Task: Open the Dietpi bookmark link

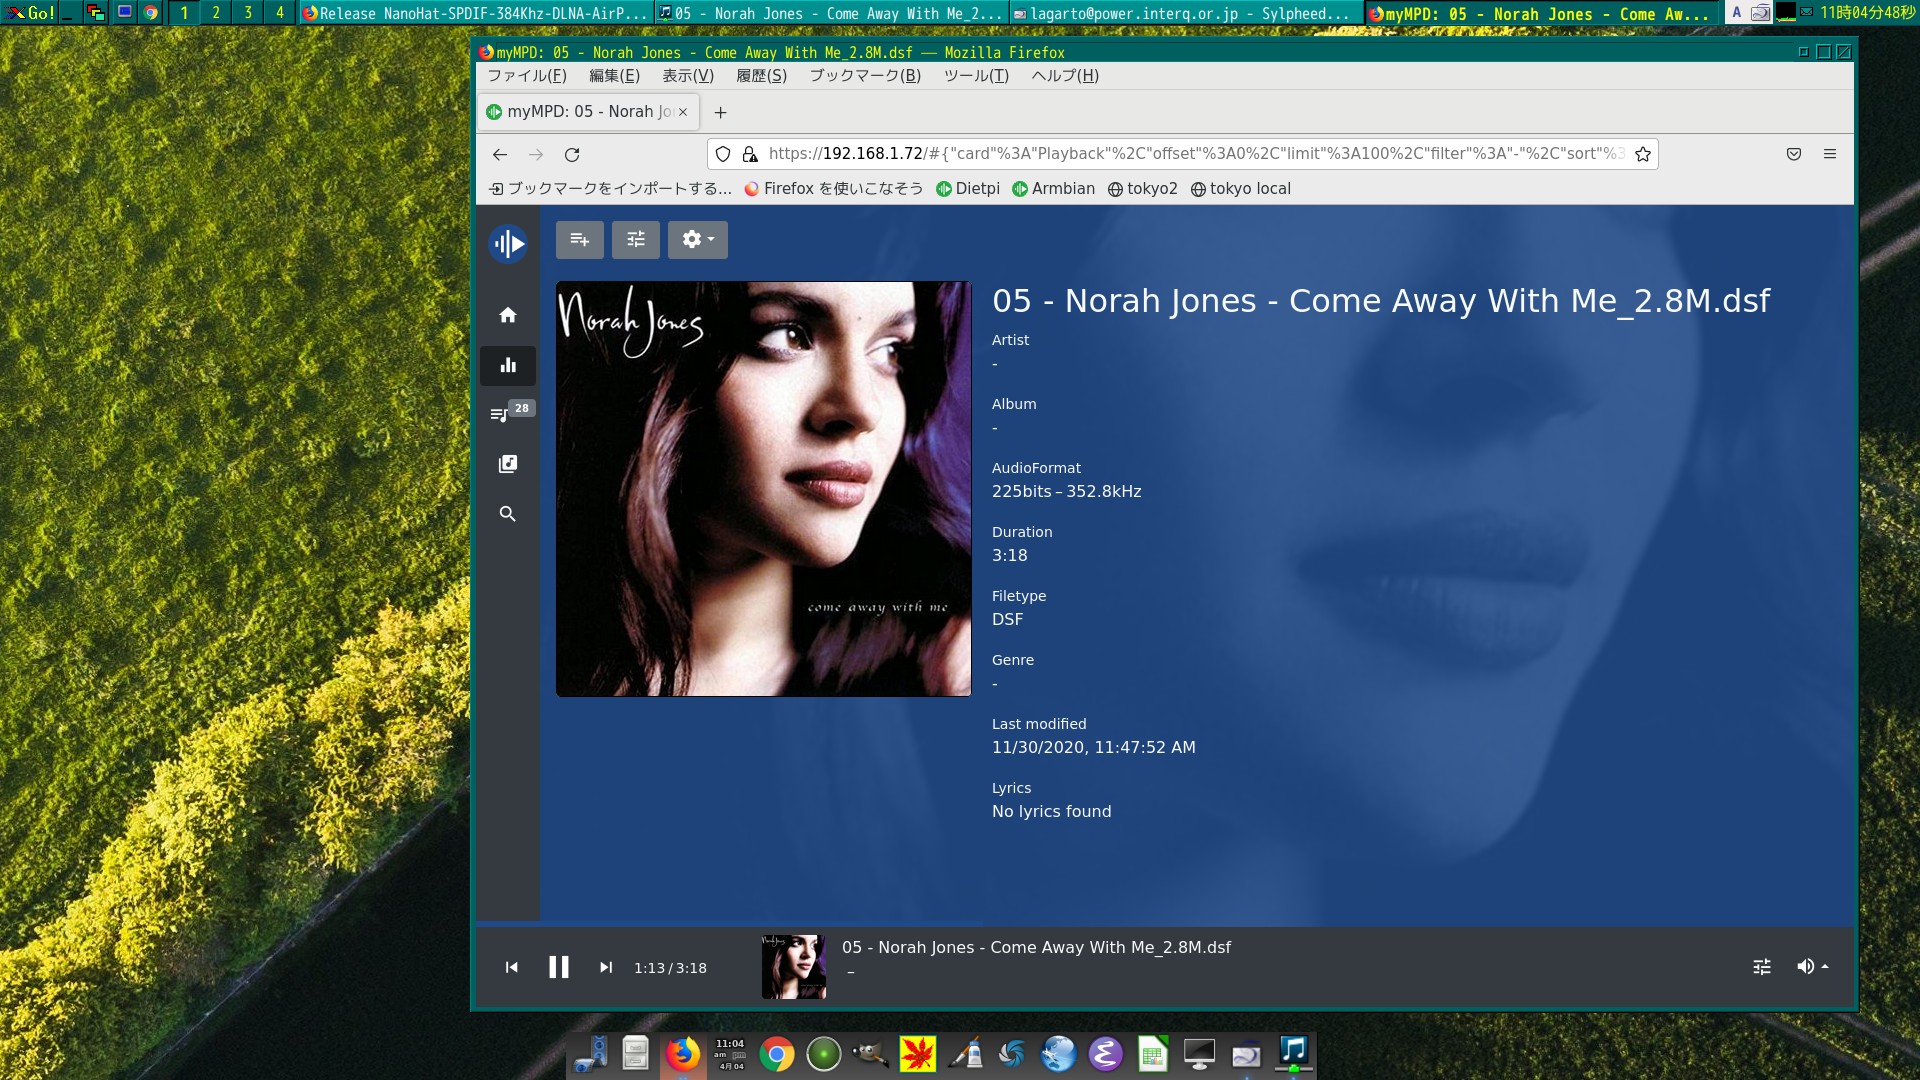Action: pos(968,189)
